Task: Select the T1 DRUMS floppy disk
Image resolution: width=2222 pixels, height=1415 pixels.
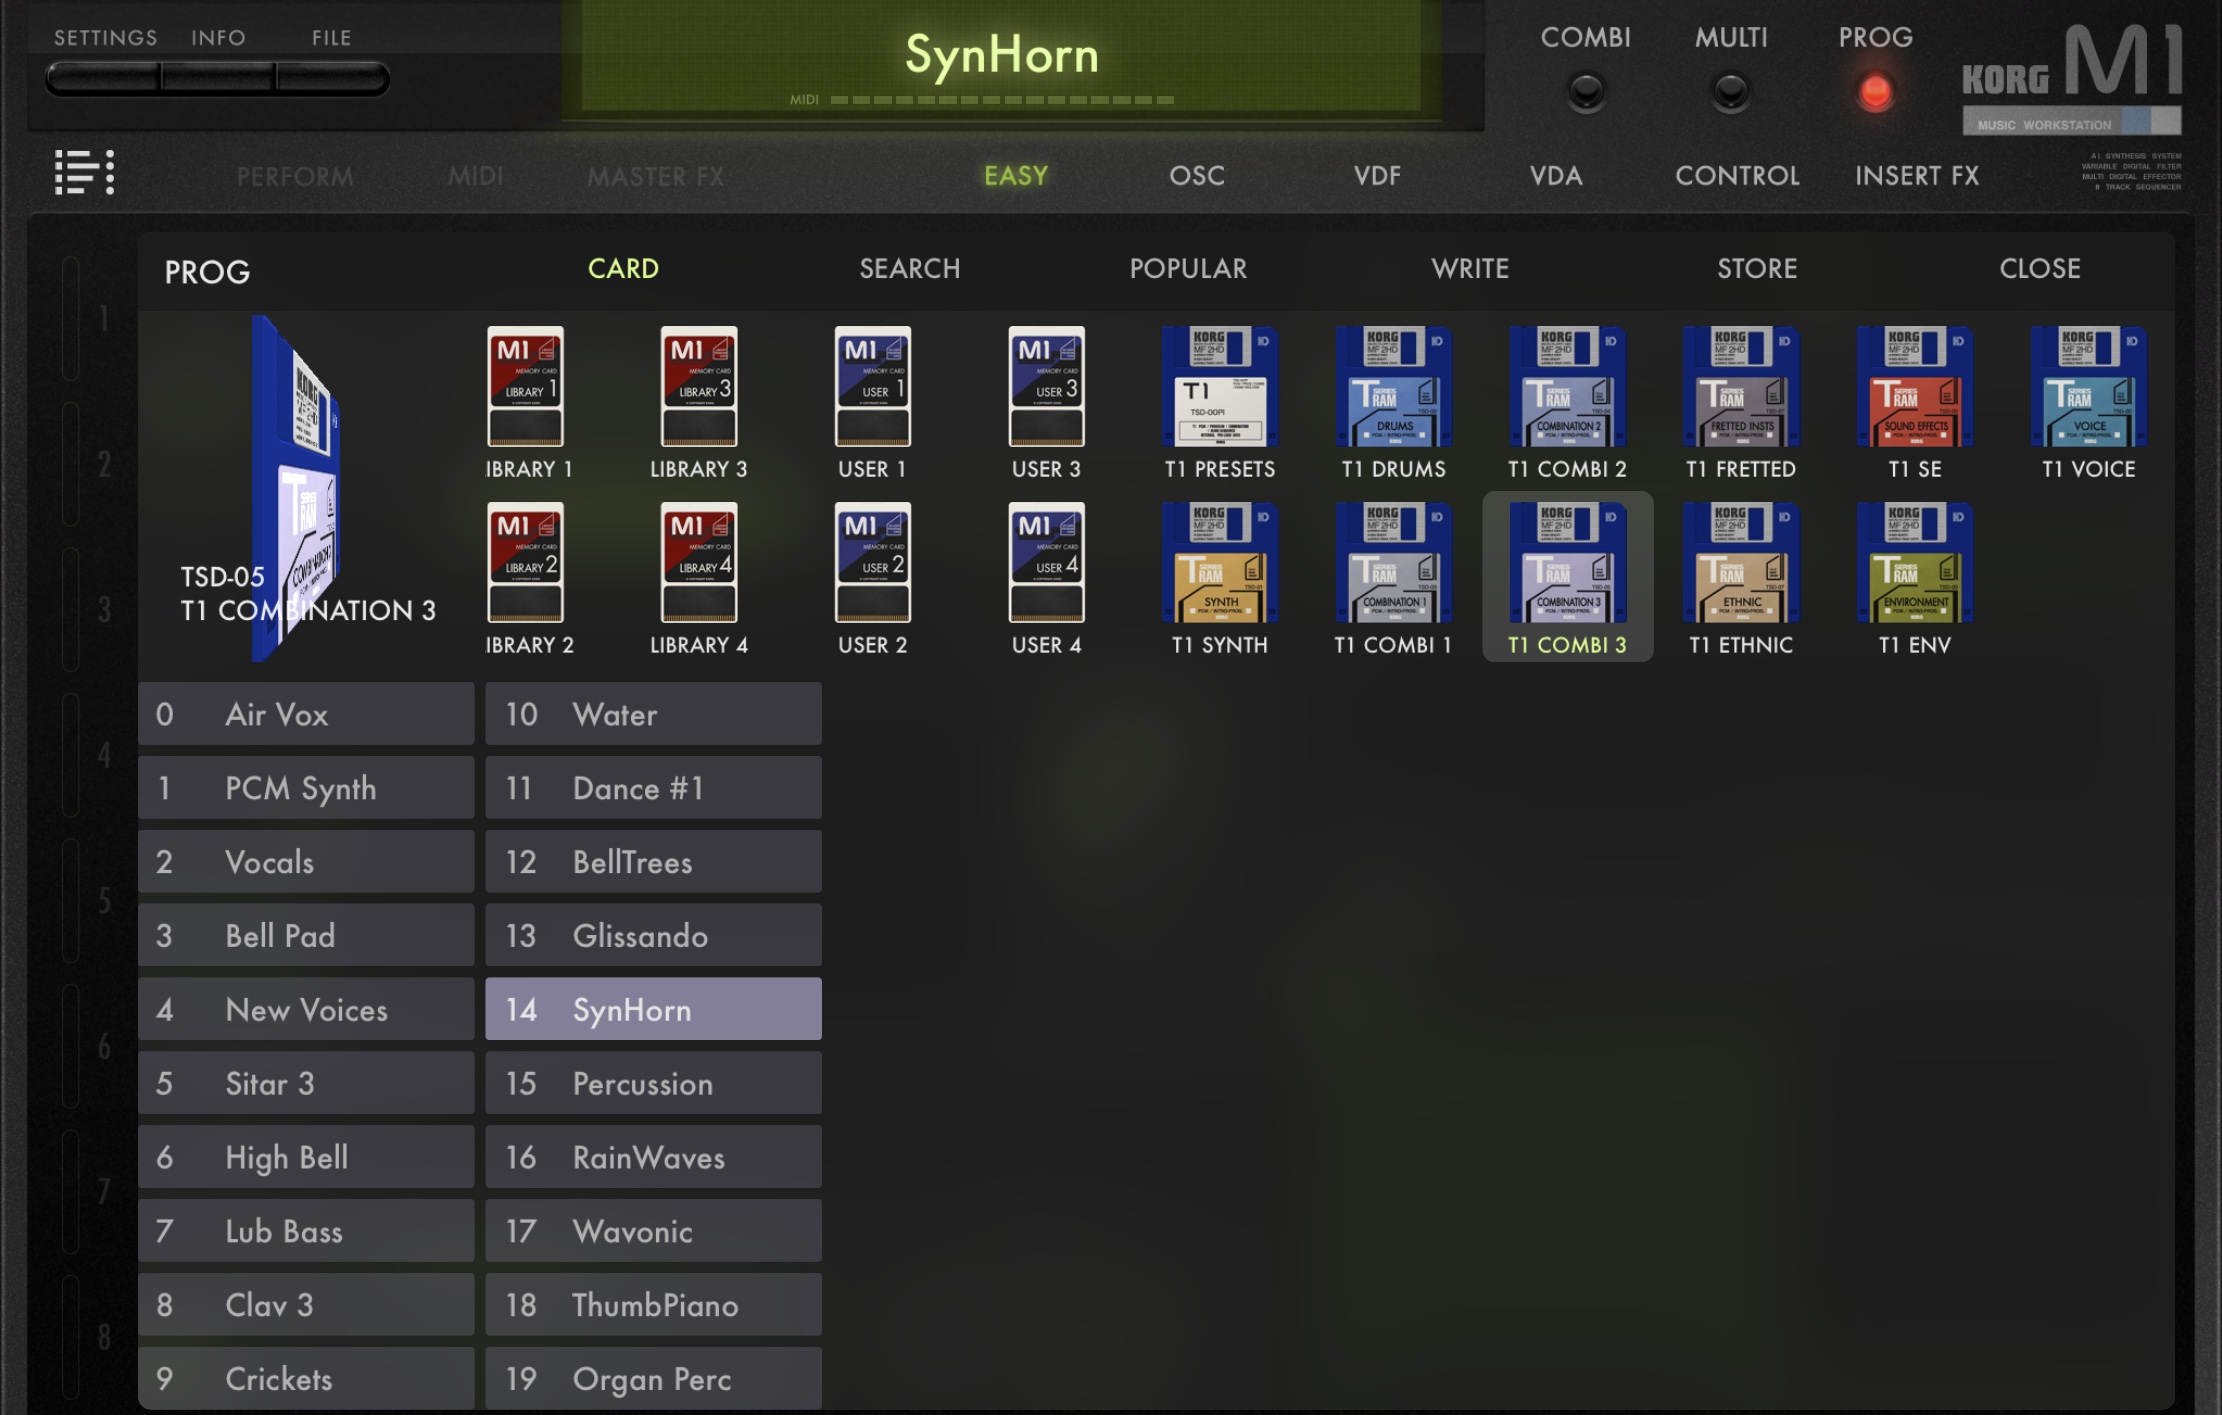Action: tap(1393, 388)
